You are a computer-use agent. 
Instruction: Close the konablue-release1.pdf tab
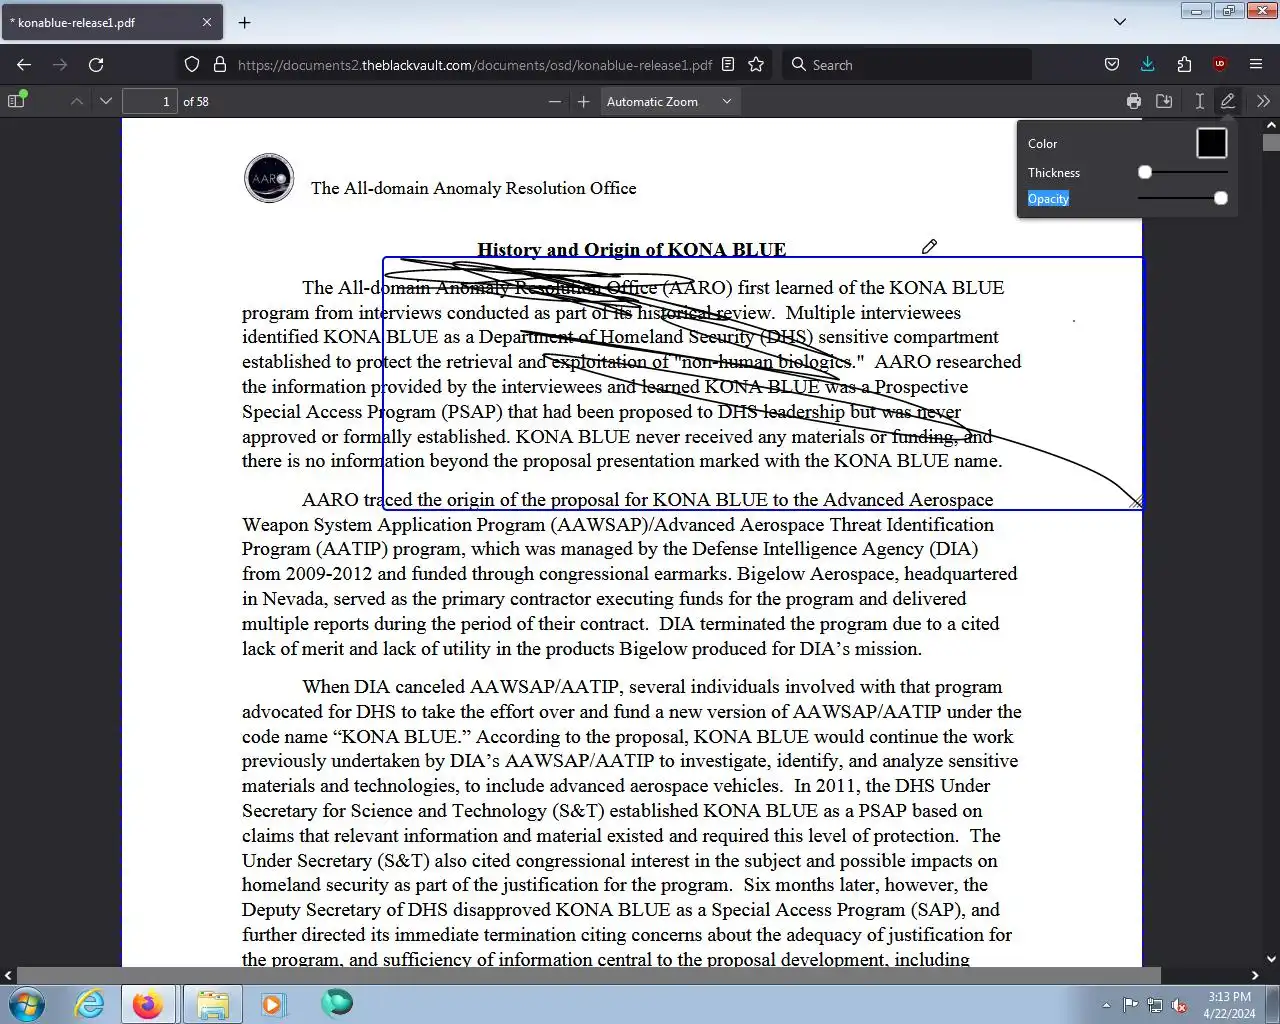tap(207, 22)
